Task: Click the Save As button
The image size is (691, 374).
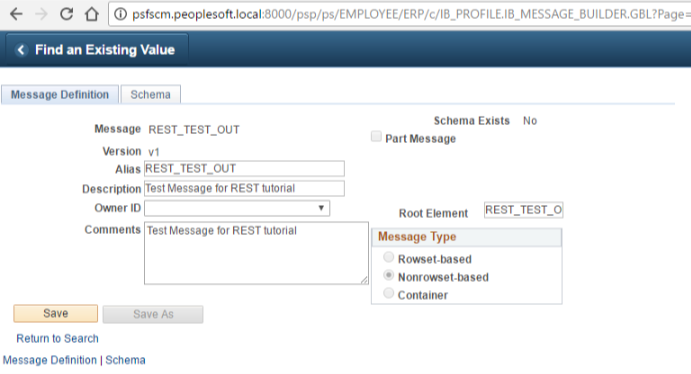Action: [x=153, y=314]
